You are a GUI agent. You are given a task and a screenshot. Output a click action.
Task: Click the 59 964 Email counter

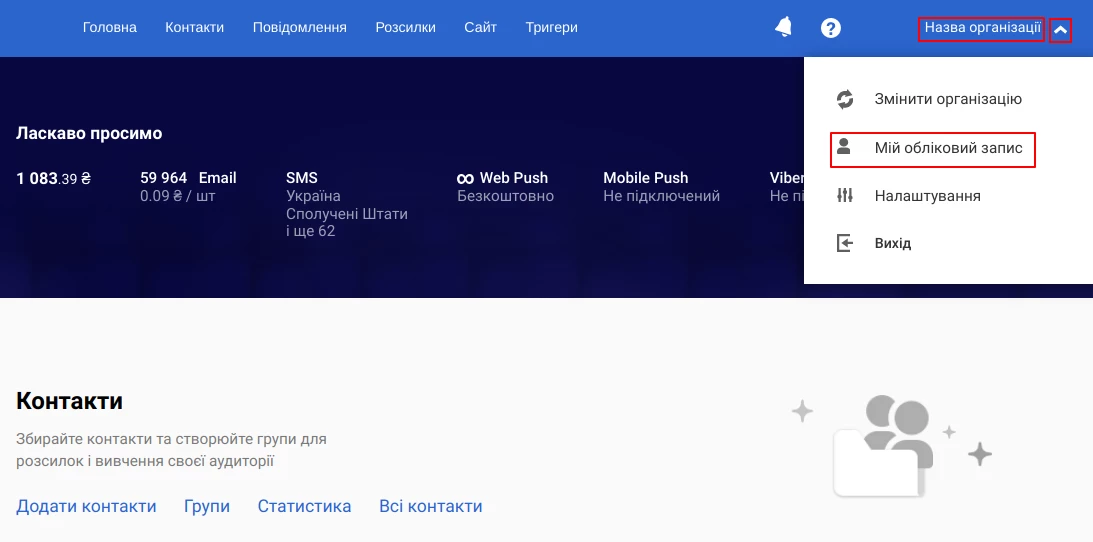[x=188, y=178]
